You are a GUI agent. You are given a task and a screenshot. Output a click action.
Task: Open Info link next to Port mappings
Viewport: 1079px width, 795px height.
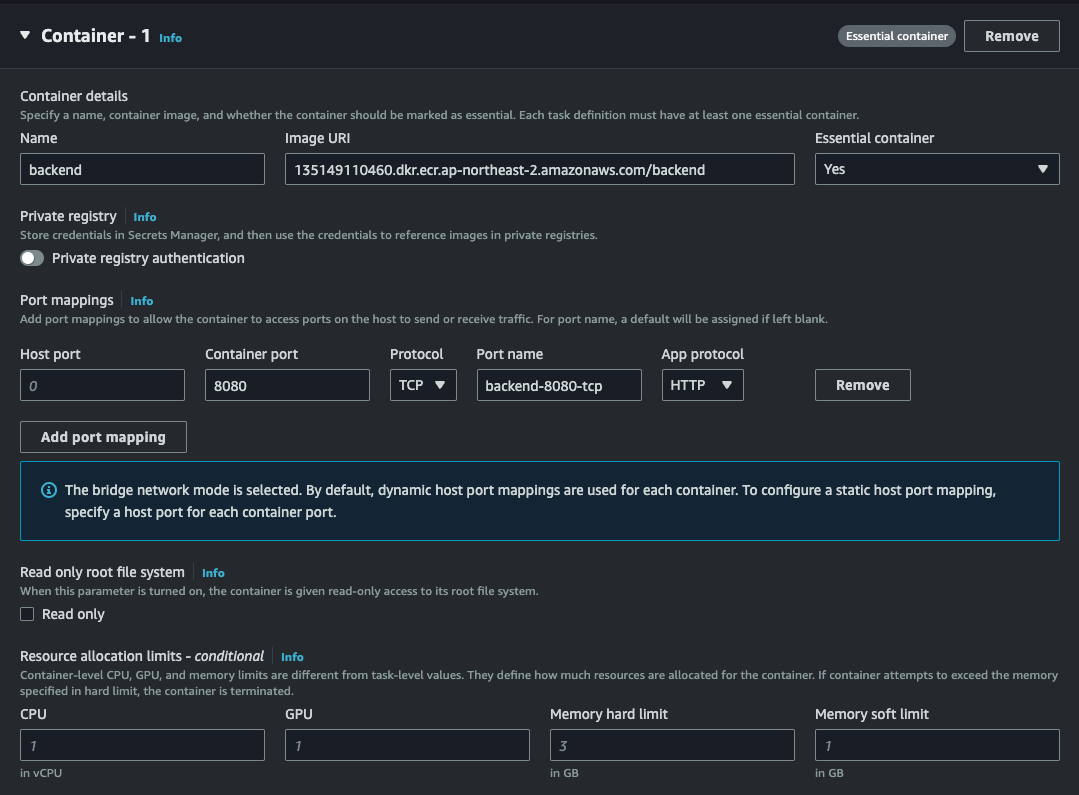point(142,301)
